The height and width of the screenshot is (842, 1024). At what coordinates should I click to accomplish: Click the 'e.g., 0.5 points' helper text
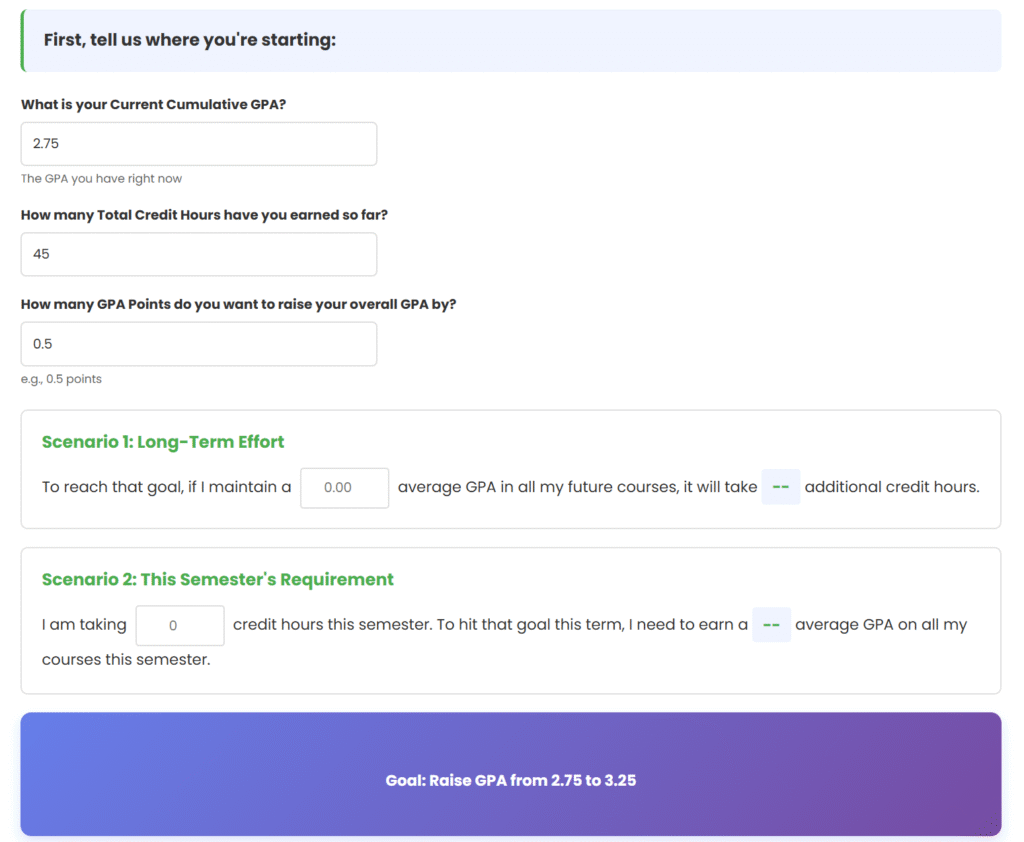61,379
